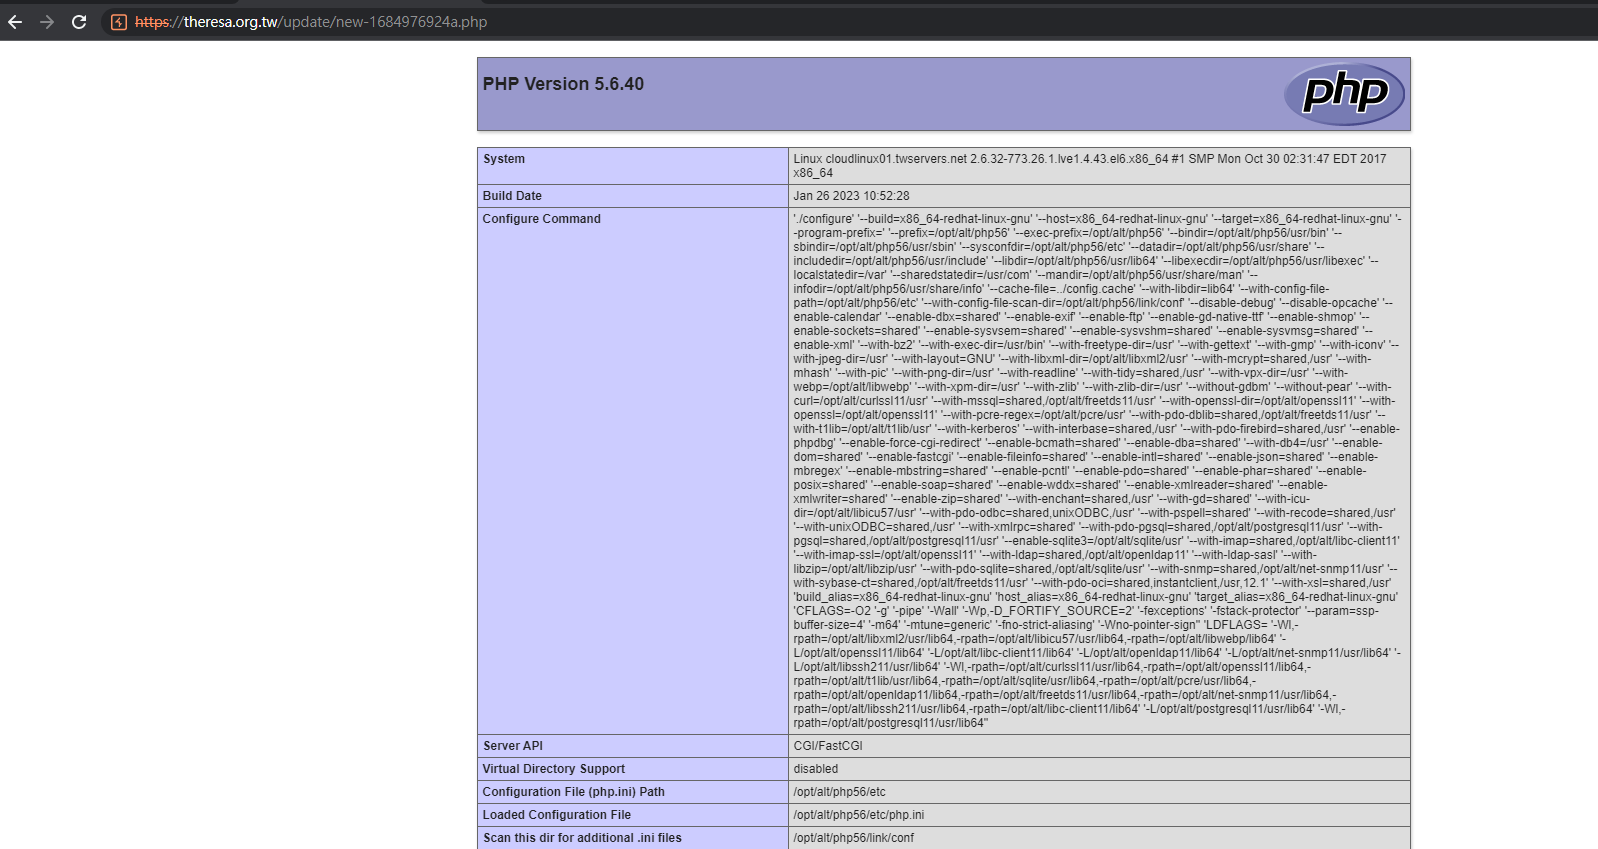Select the URL in the address bar
This screenshot has height=849, width=1598.
pos(311,22)
